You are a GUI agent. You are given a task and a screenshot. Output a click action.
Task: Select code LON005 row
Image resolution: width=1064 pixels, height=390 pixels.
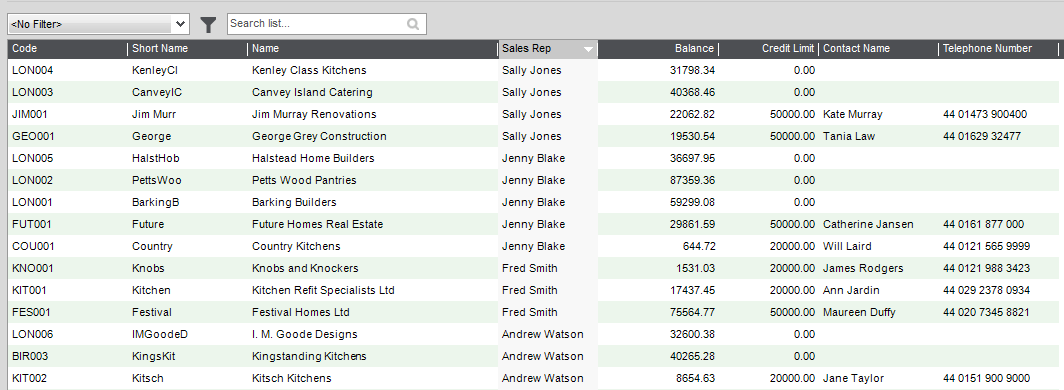[532, 158]
